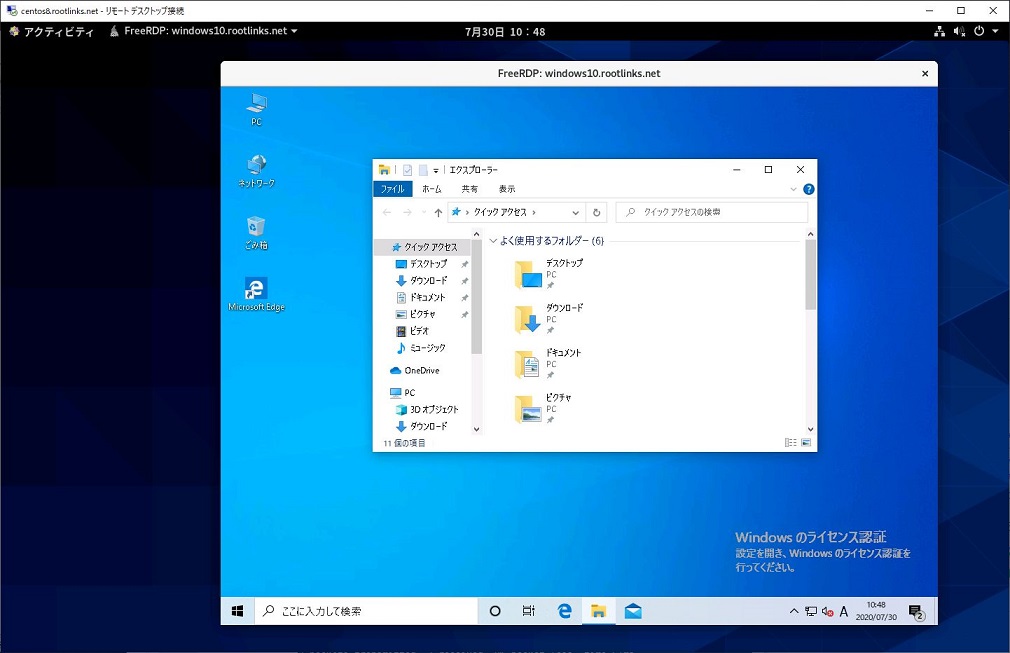1010x653 pixels.
Task: Refresh the Quick Access folder view
Action: pyautogui.click(x=597, y=212)
